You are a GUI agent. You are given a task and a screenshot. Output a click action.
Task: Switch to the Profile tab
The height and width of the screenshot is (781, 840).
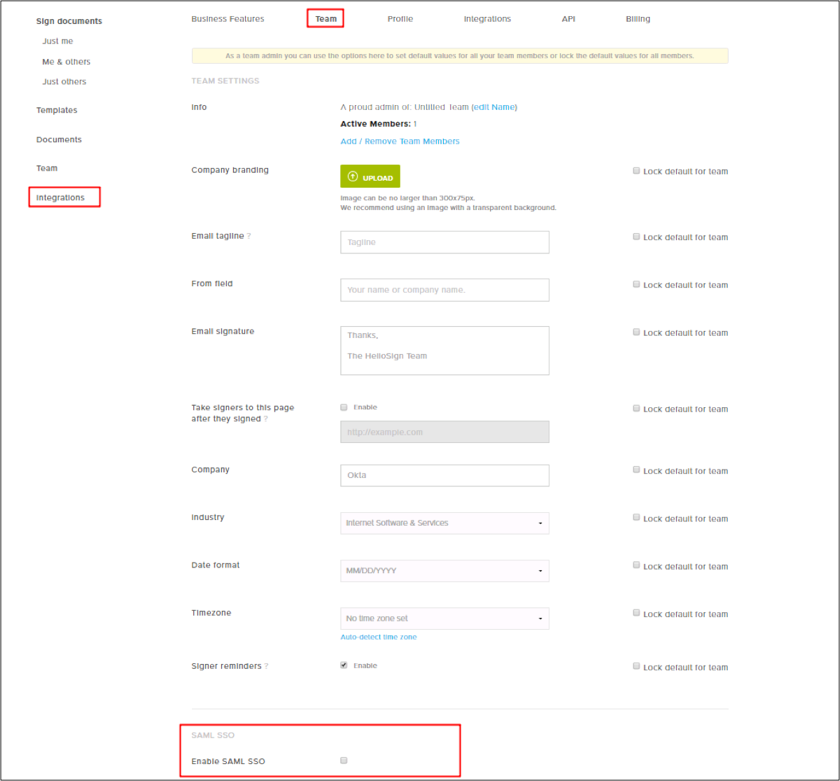tap(400, 19)
